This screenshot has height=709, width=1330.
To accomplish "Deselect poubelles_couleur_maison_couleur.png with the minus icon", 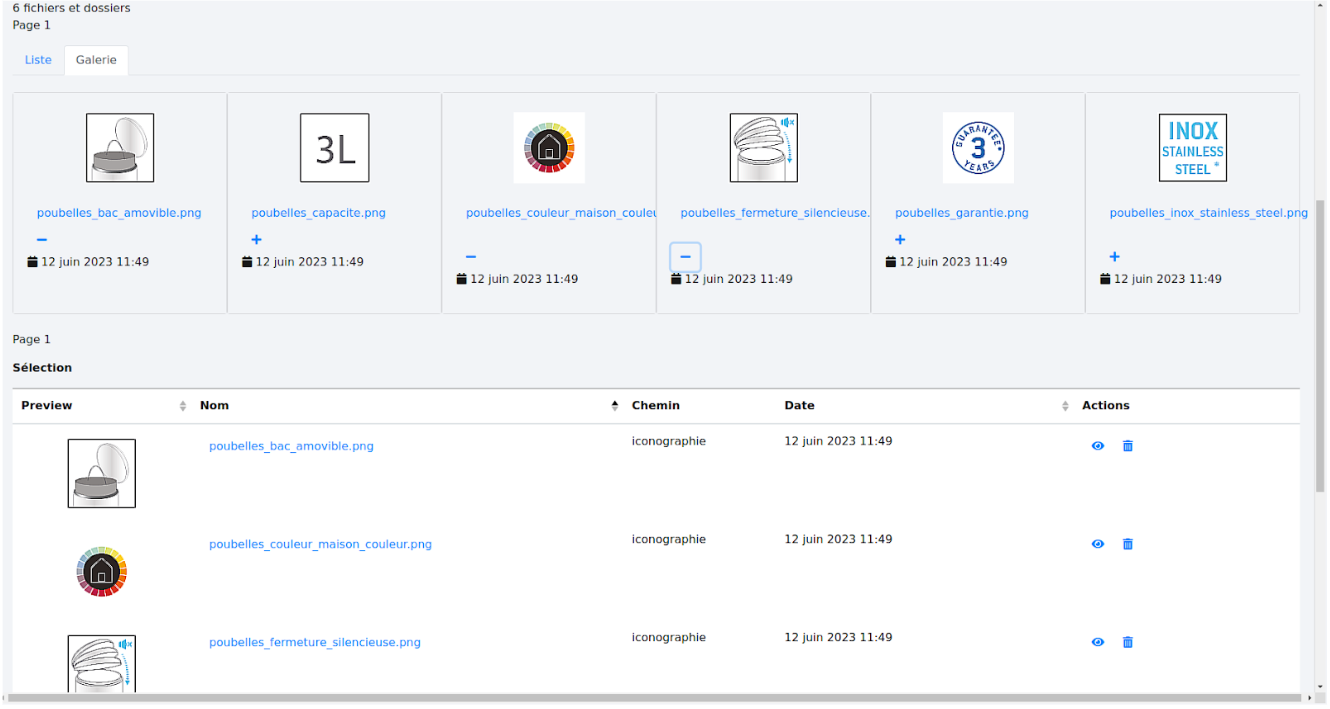I will 471,257.
